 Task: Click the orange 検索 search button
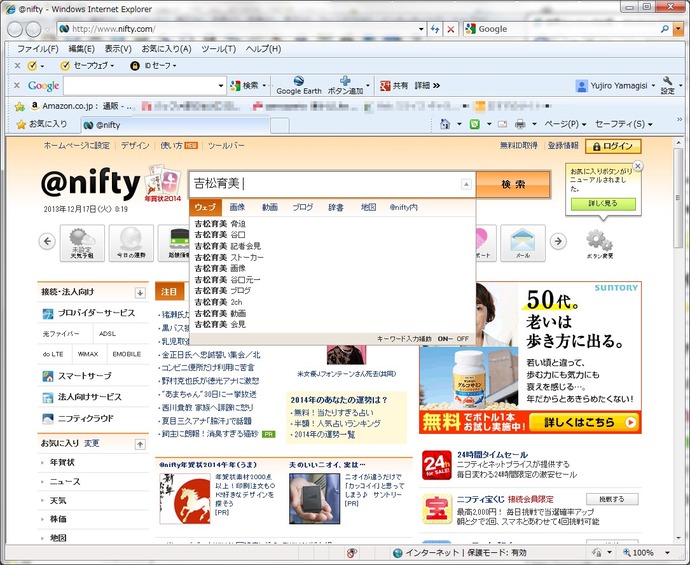coord(513,184)
